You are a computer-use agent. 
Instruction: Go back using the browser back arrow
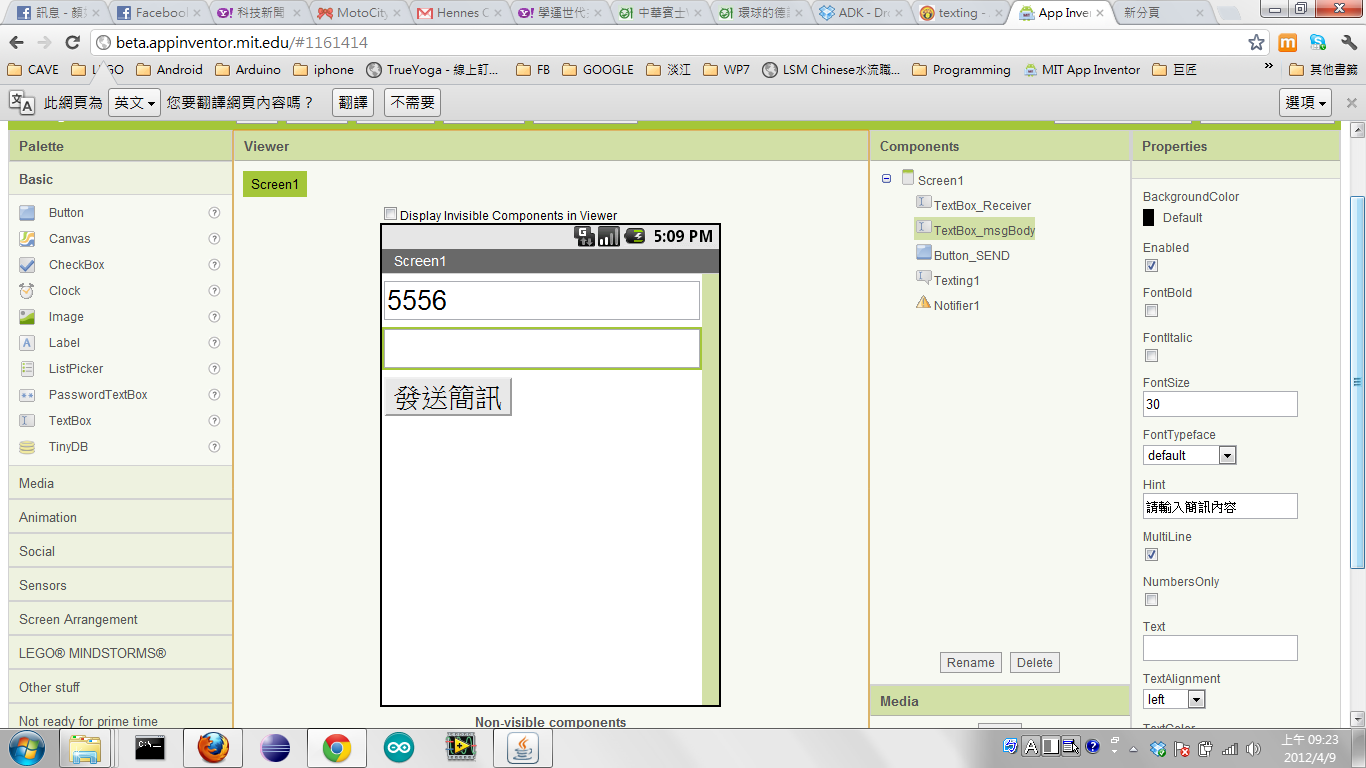coord(16,42)
